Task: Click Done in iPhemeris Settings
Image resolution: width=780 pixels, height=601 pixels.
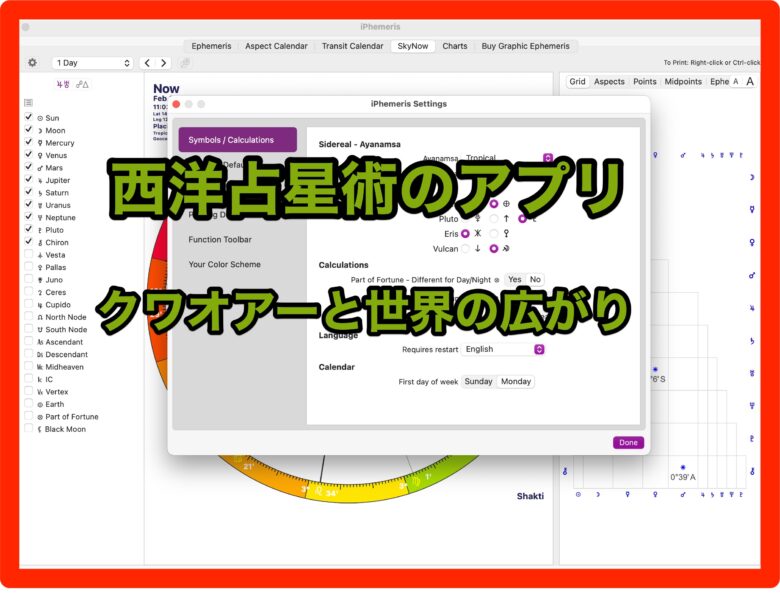Action: [628, 442]
